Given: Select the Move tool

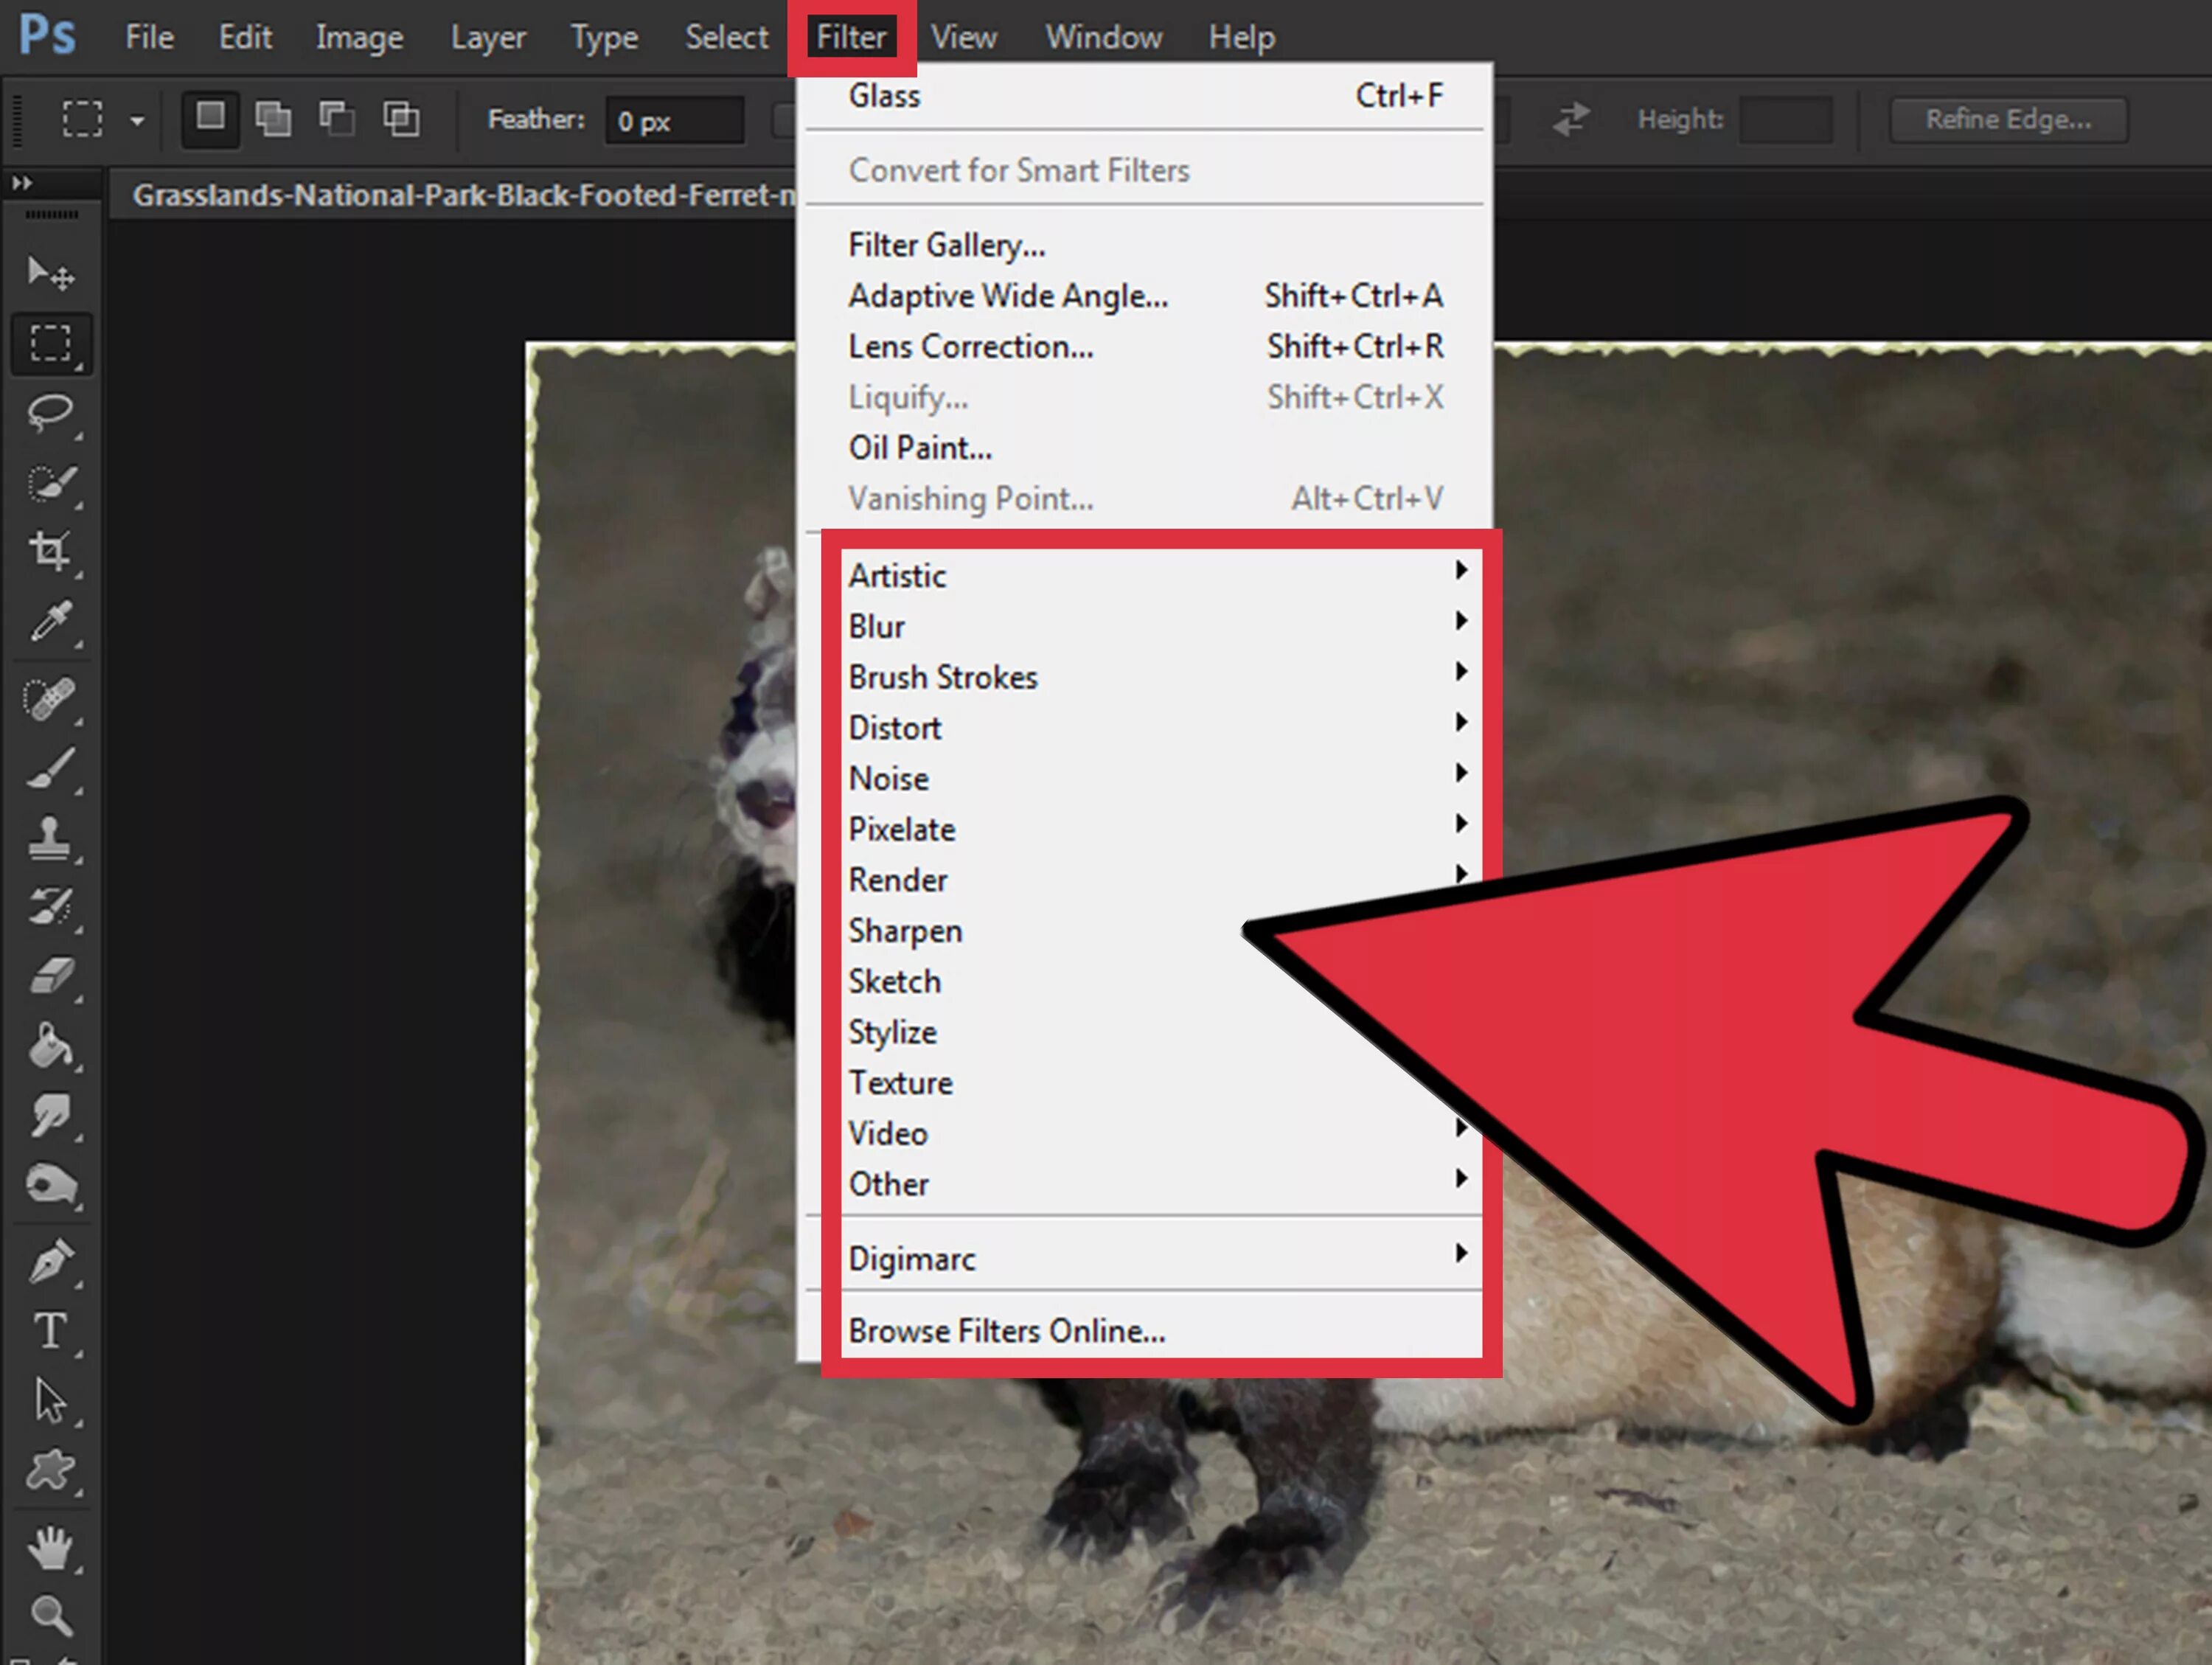Looking at the screenshot, I should pyautogui.click(x=50, y=272).
